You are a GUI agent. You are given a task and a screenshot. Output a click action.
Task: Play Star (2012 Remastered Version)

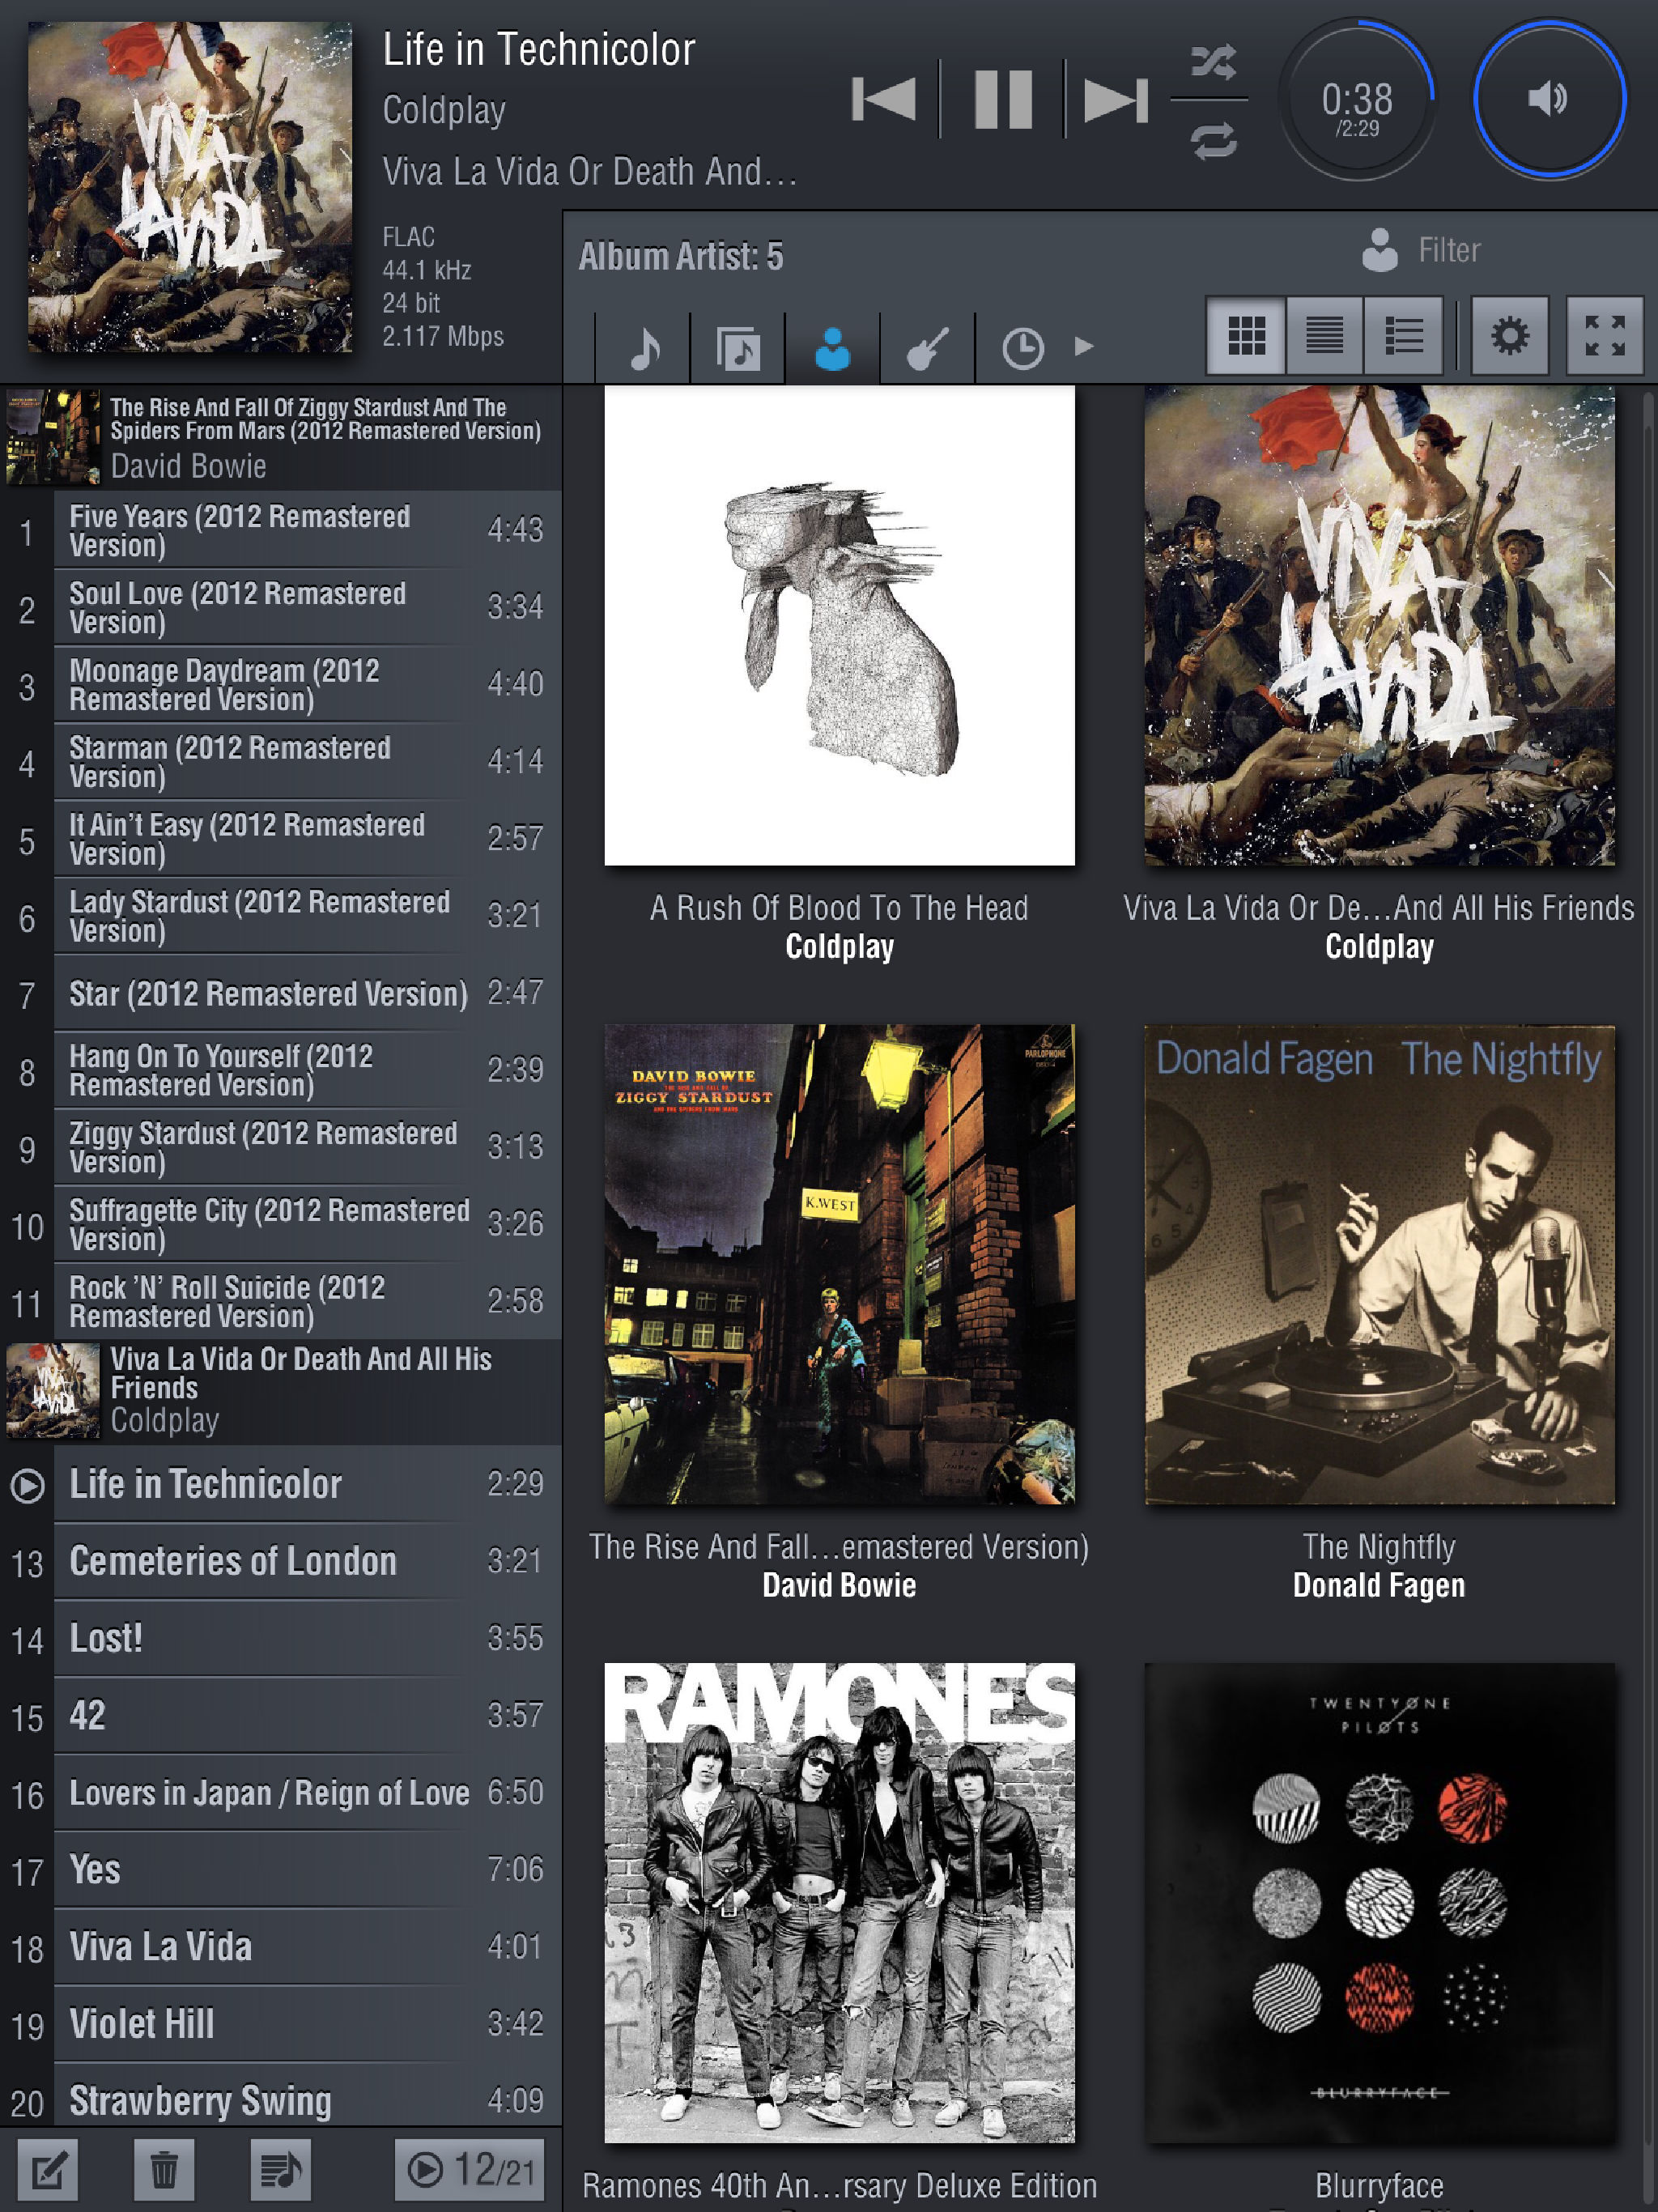coord(280,993)
